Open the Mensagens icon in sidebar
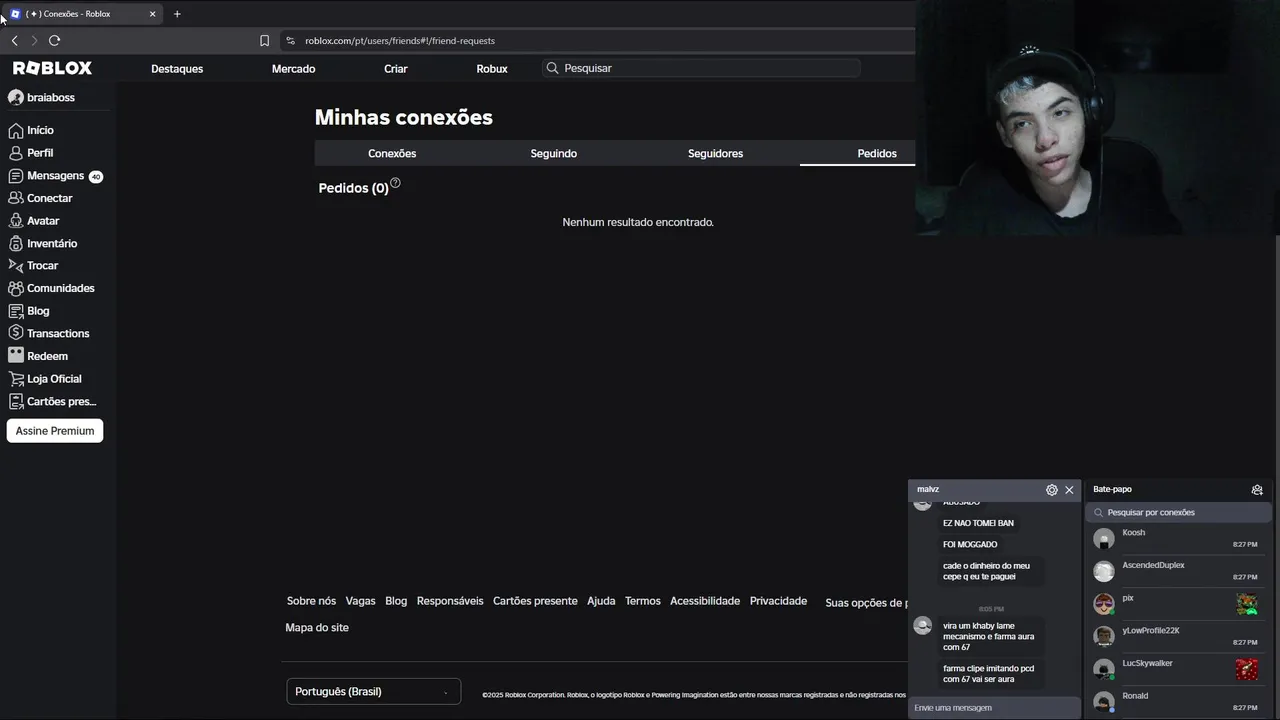Image resolution: width=1280 pixels, height=720 pixels. click(x=15, y=176)
